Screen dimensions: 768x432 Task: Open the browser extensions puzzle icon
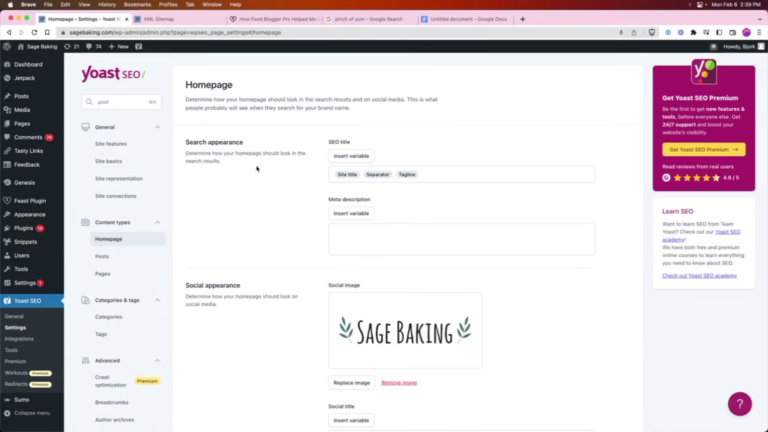pos(693,32)
